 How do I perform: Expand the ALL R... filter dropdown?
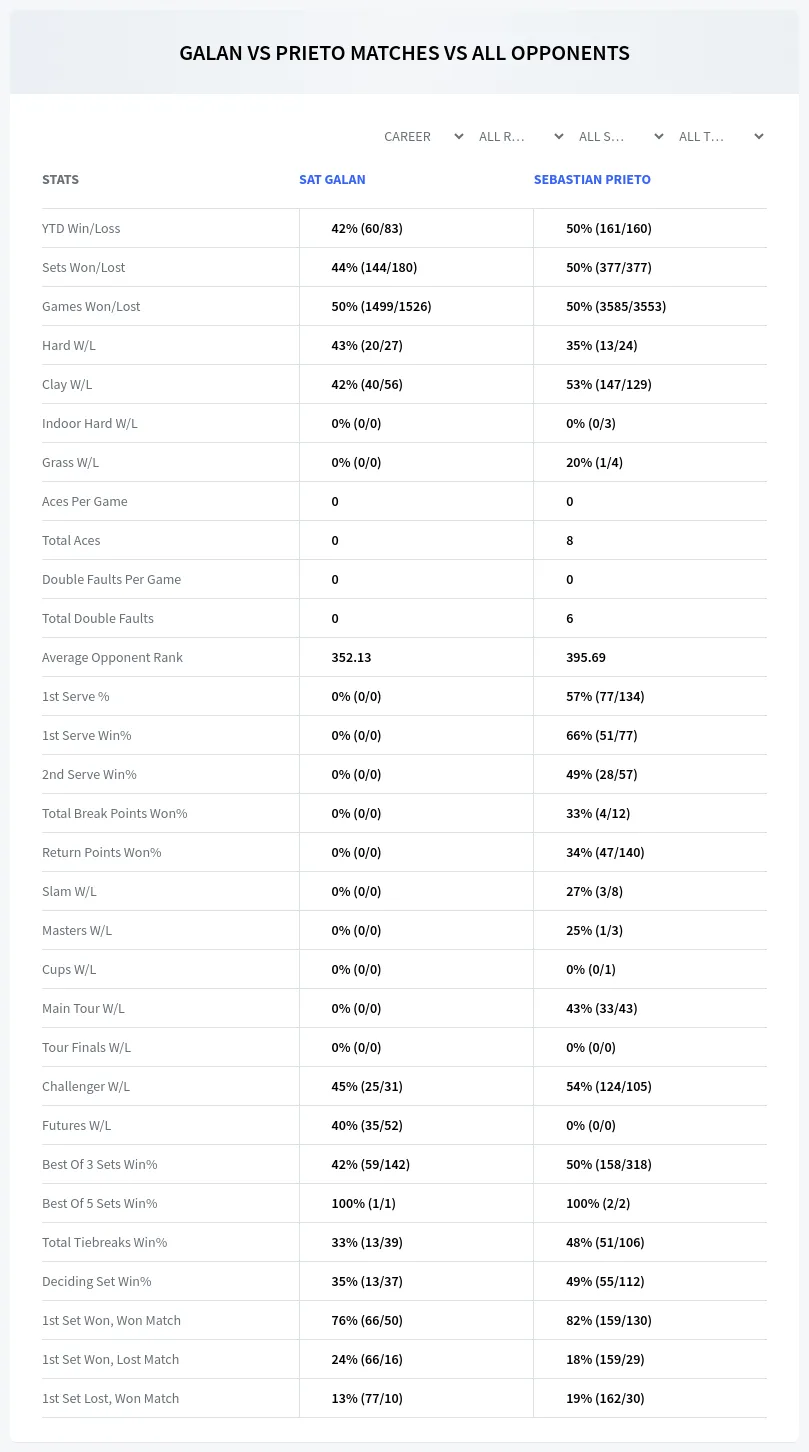(523, 136)
